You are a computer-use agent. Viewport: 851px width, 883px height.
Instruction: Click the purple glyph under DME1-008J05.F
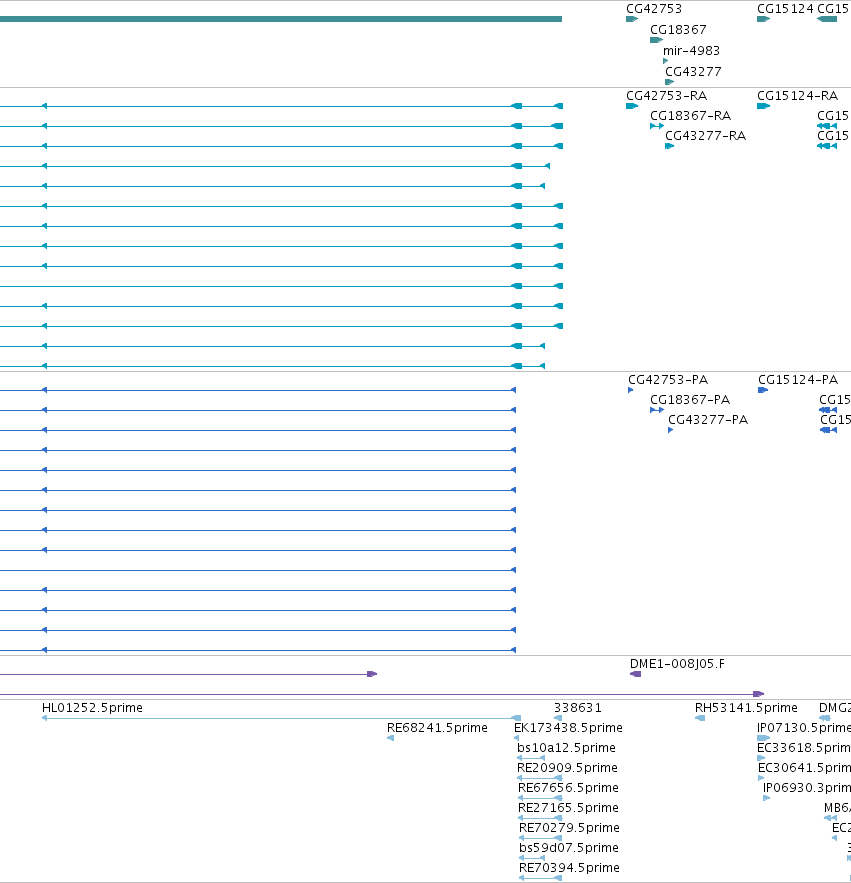point(635,674)
